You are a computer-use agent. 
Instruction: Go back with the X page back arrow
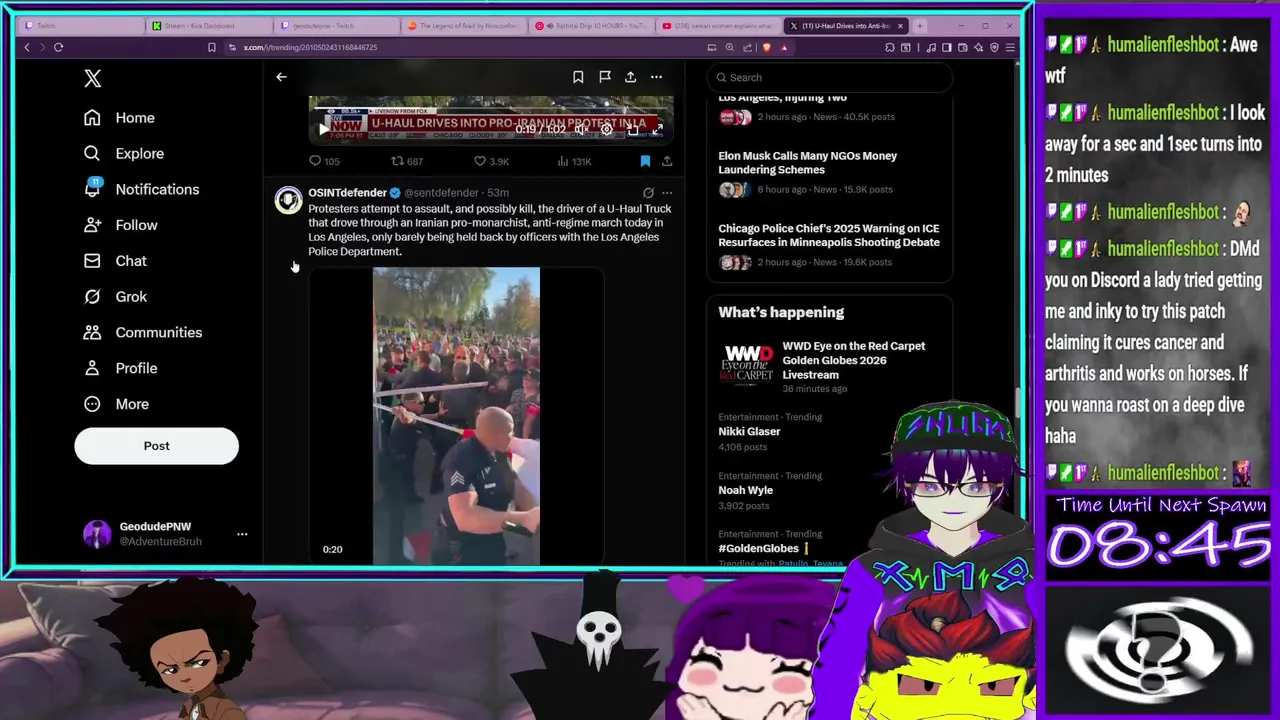[x=281, y=77]
